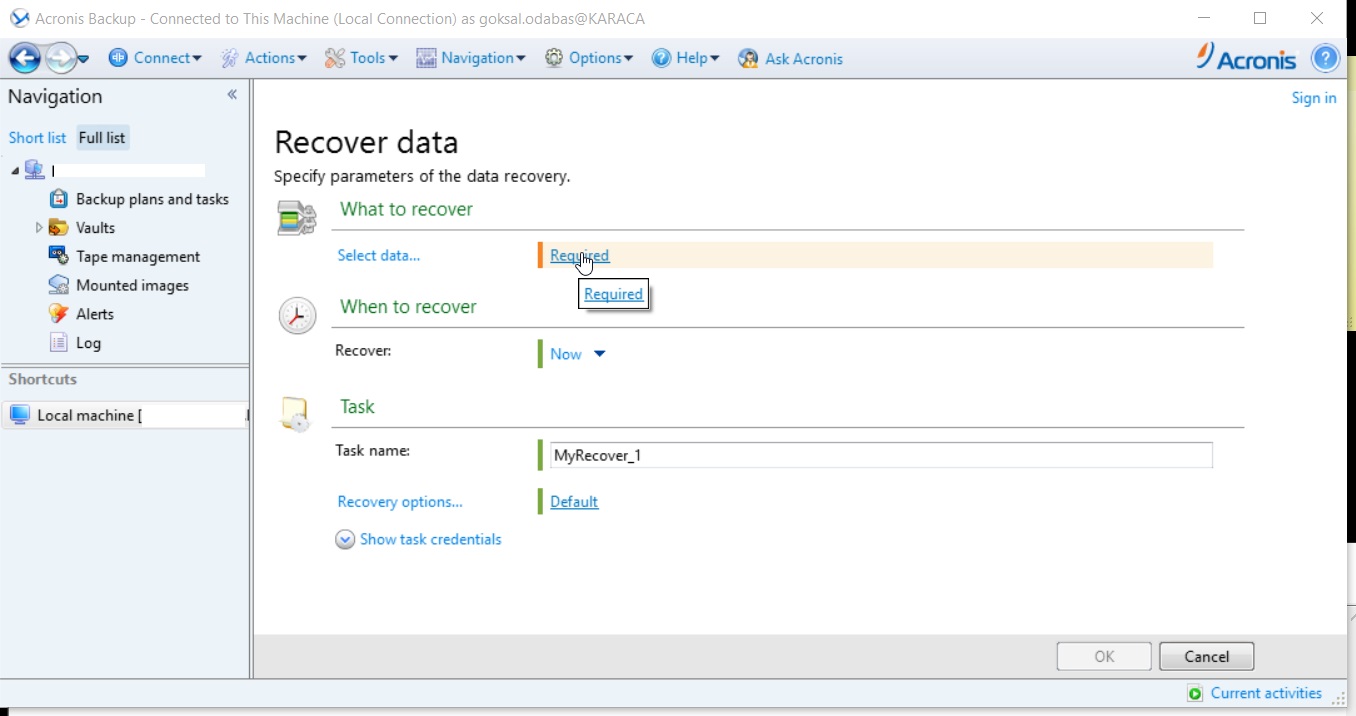Open Backup plans and tasks
Screen dimensions: 1356x716
pyautogui.click(x=152, y=199)
